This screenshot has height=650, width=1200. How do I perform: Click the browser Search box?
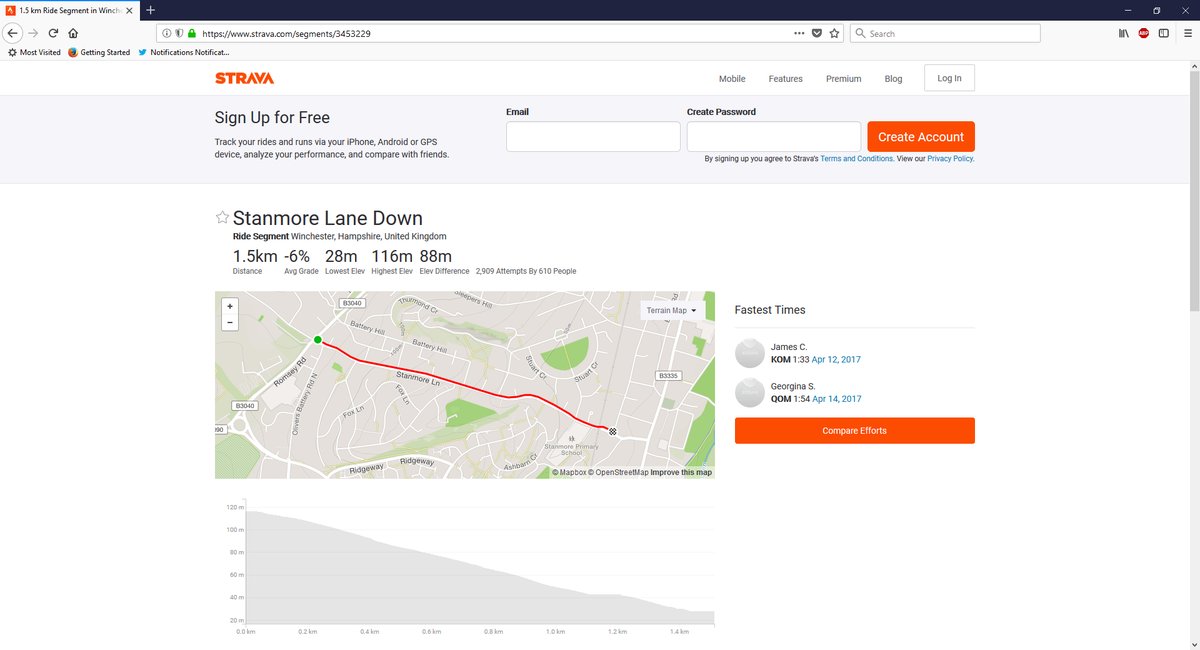(945, 33)
